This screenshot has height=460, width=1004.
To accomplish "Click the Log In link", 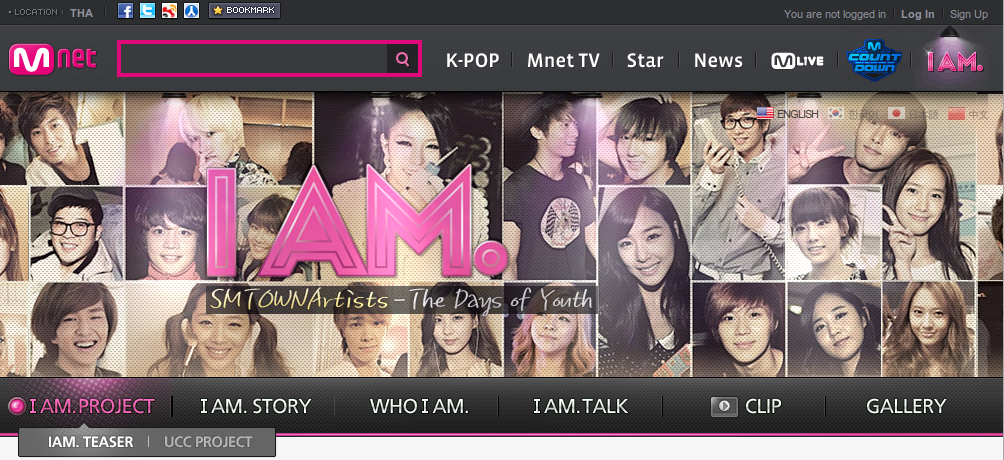I will pyautogui.click(x=918, y=14).
